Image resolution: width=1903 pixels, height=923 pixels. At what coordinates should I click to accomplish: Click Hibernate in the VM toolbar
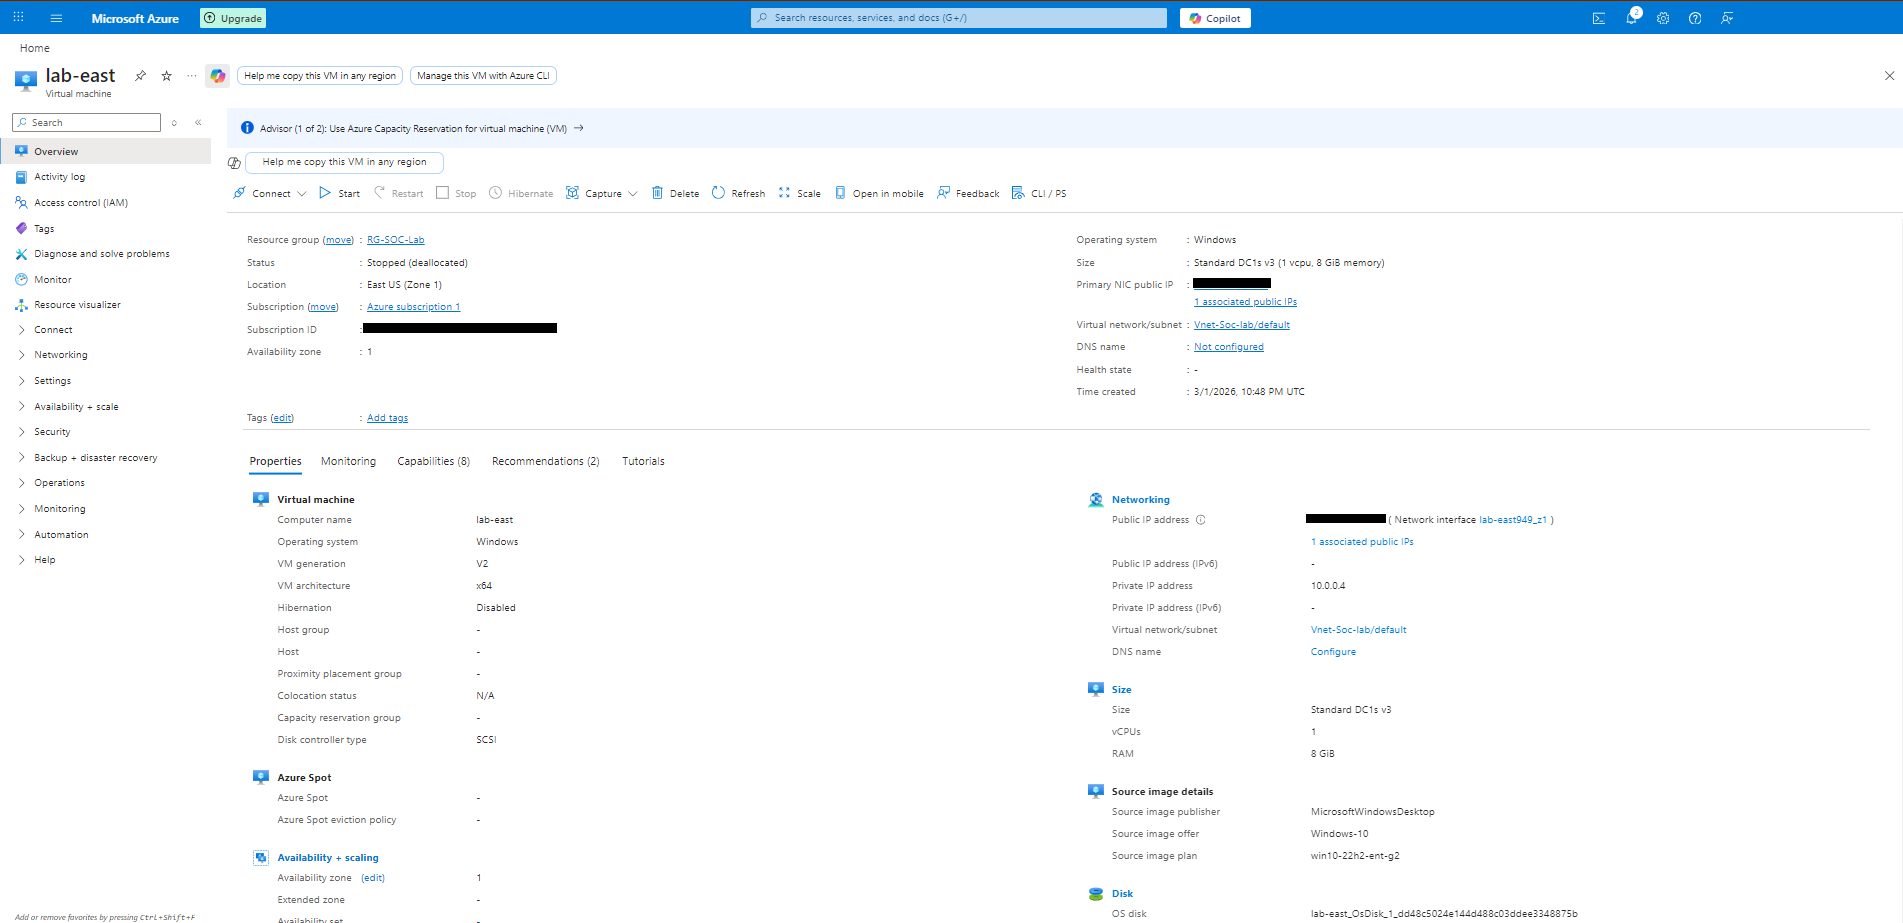(521, 193)
